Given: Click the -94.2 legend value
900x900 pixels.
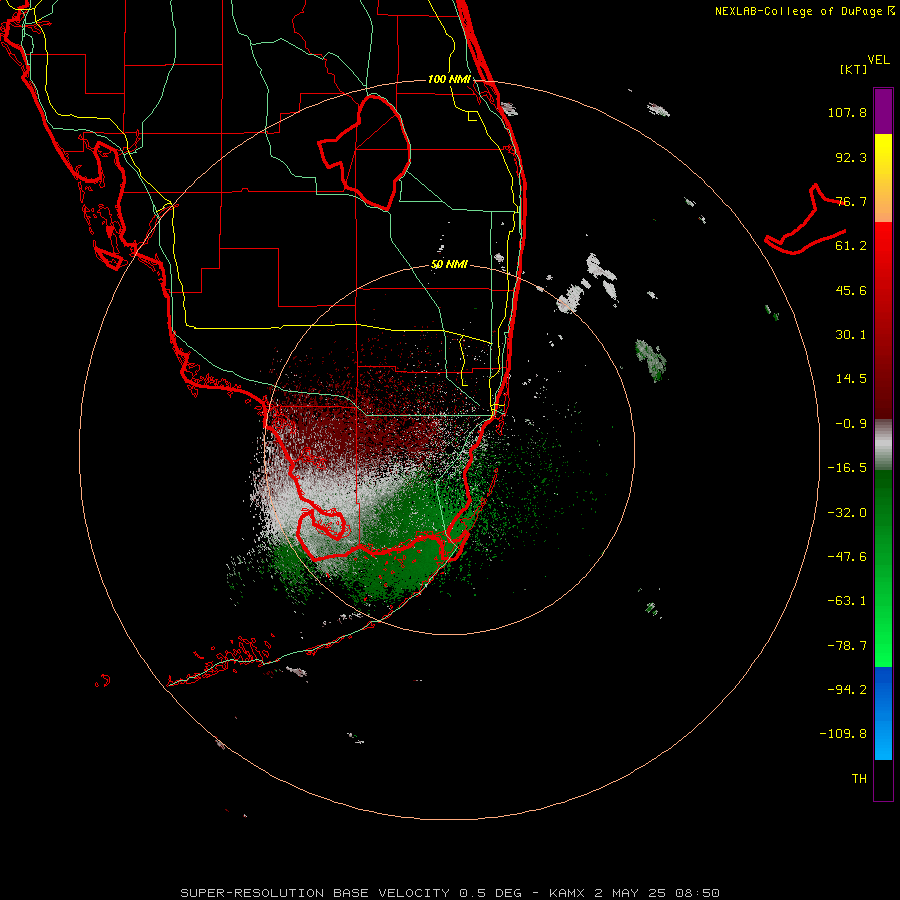Looking at the screenshot, I should pos(847,689).
